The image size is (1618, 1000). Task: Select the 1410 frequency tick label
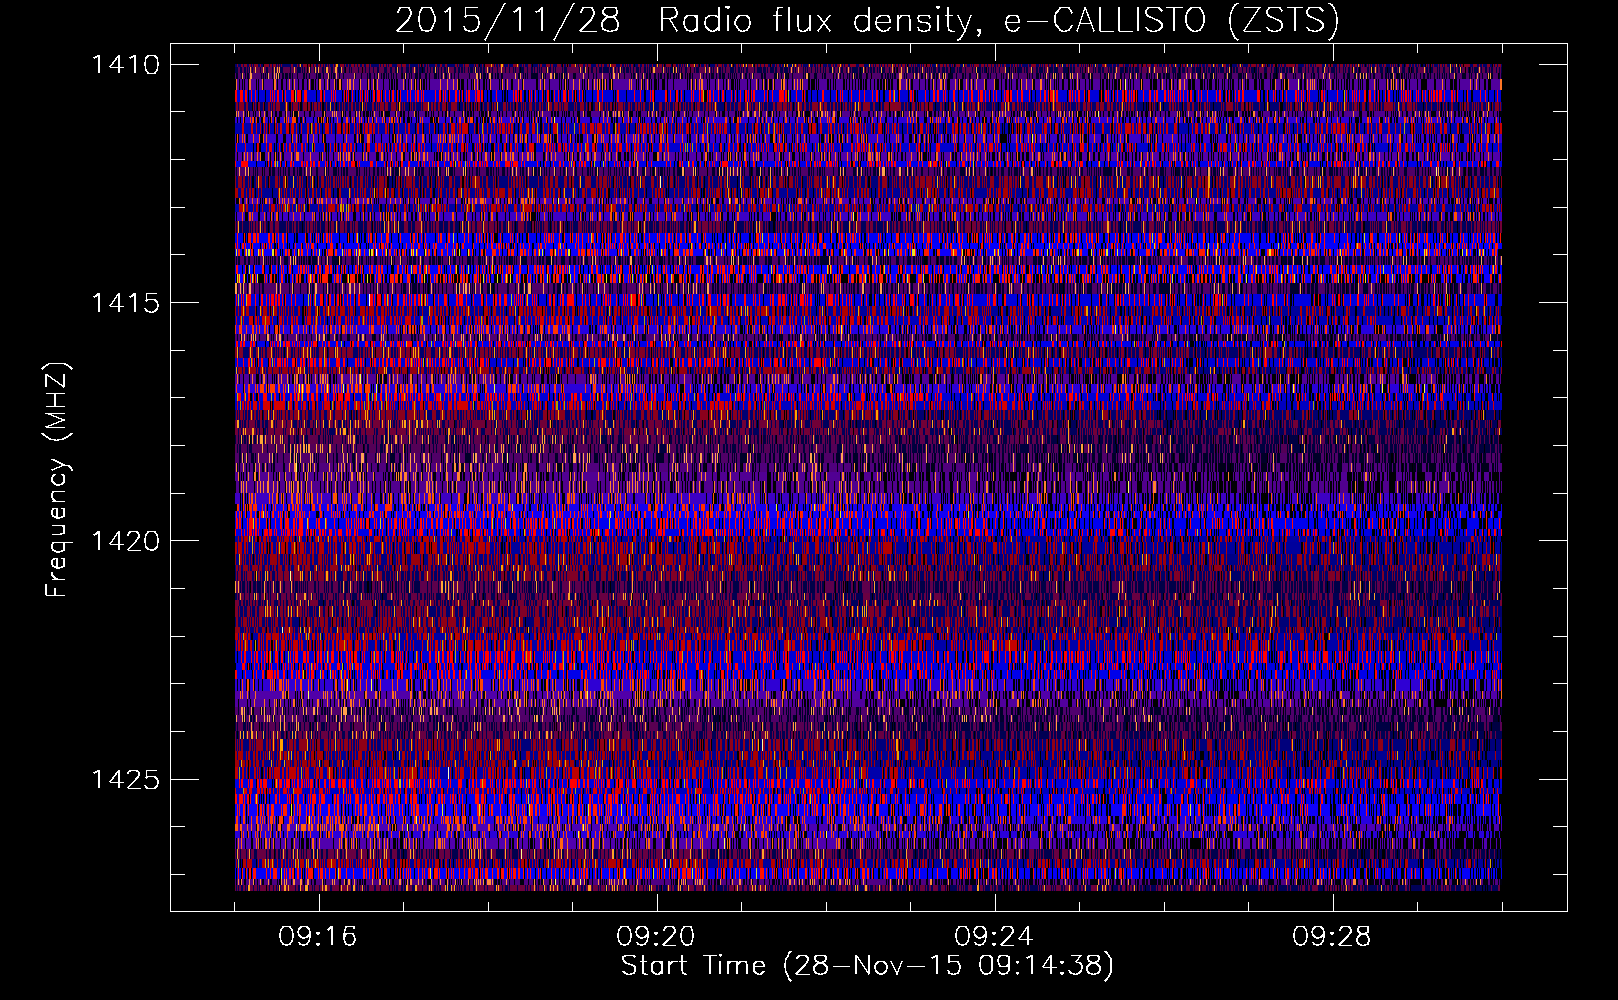125,65
